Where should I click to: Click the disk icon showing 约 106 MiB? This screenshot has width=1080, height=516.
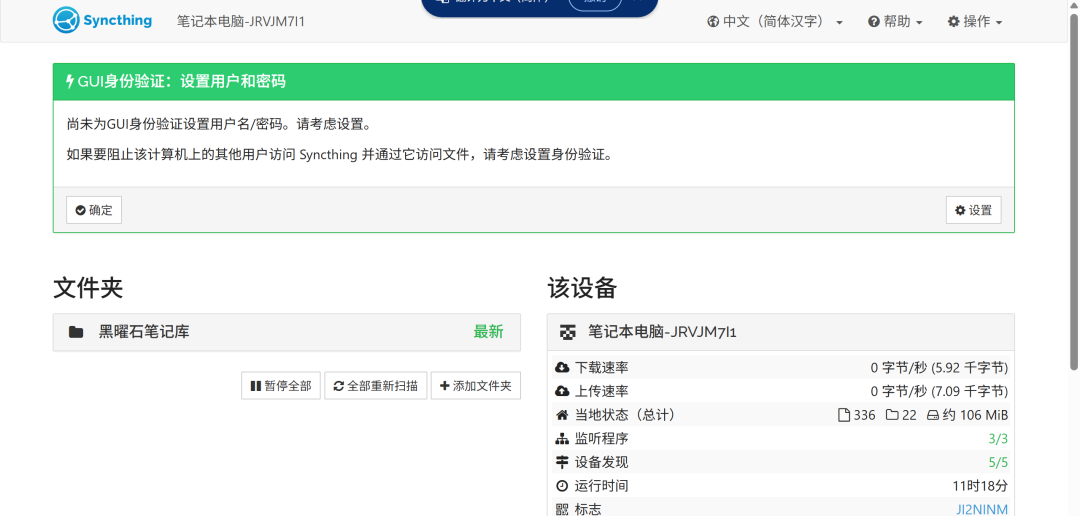click(x=933, y=415)
